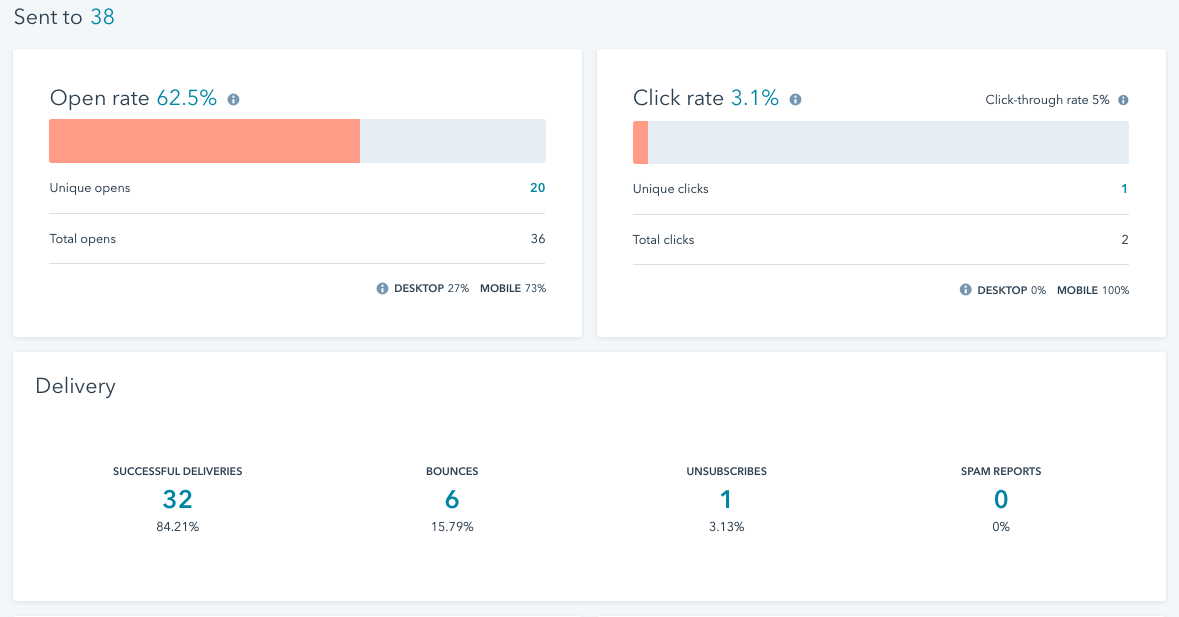The width and height of the screenshot is (1179, 617).
Task: Click the 3.1% click rate value
Action: click(x=754, y=98)
